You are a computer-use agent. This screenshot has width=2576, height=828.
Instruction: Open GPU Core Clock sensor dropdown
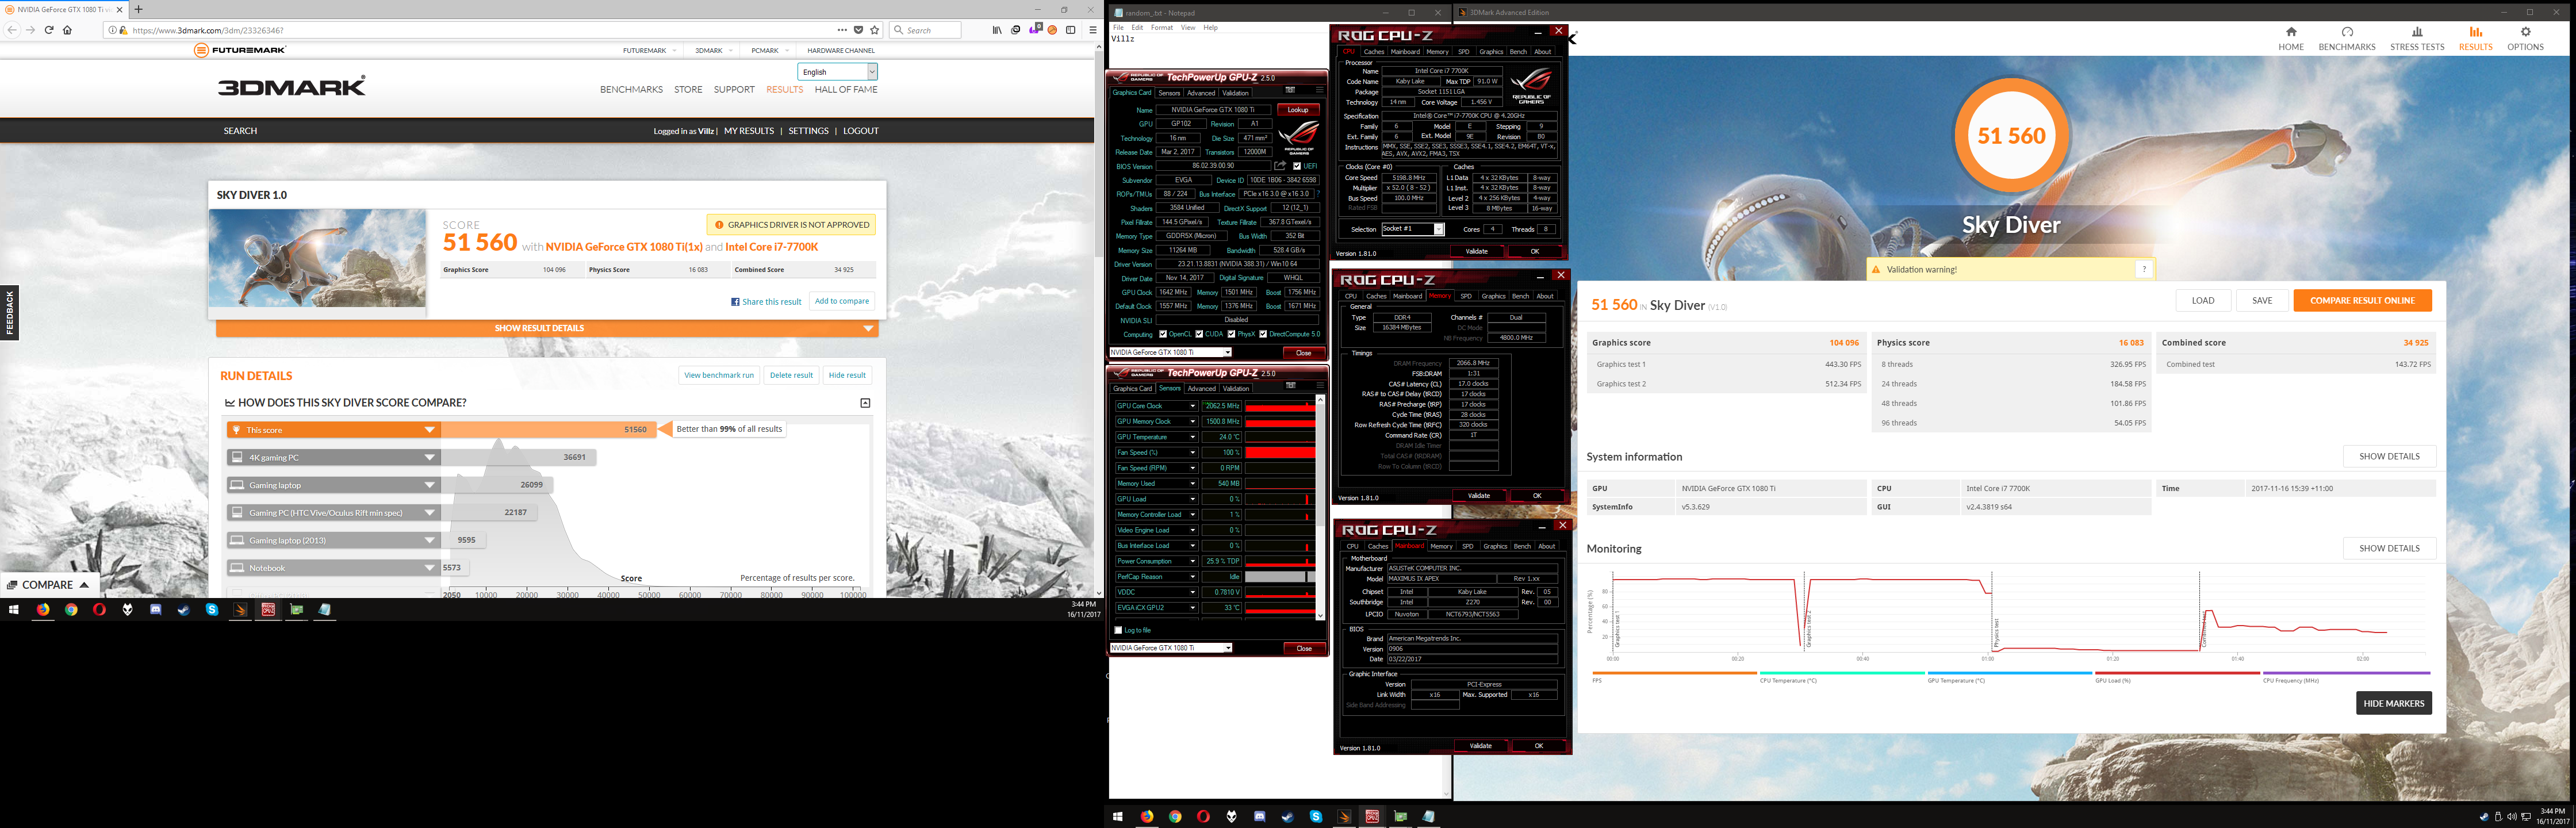(x=1192, y=406)
